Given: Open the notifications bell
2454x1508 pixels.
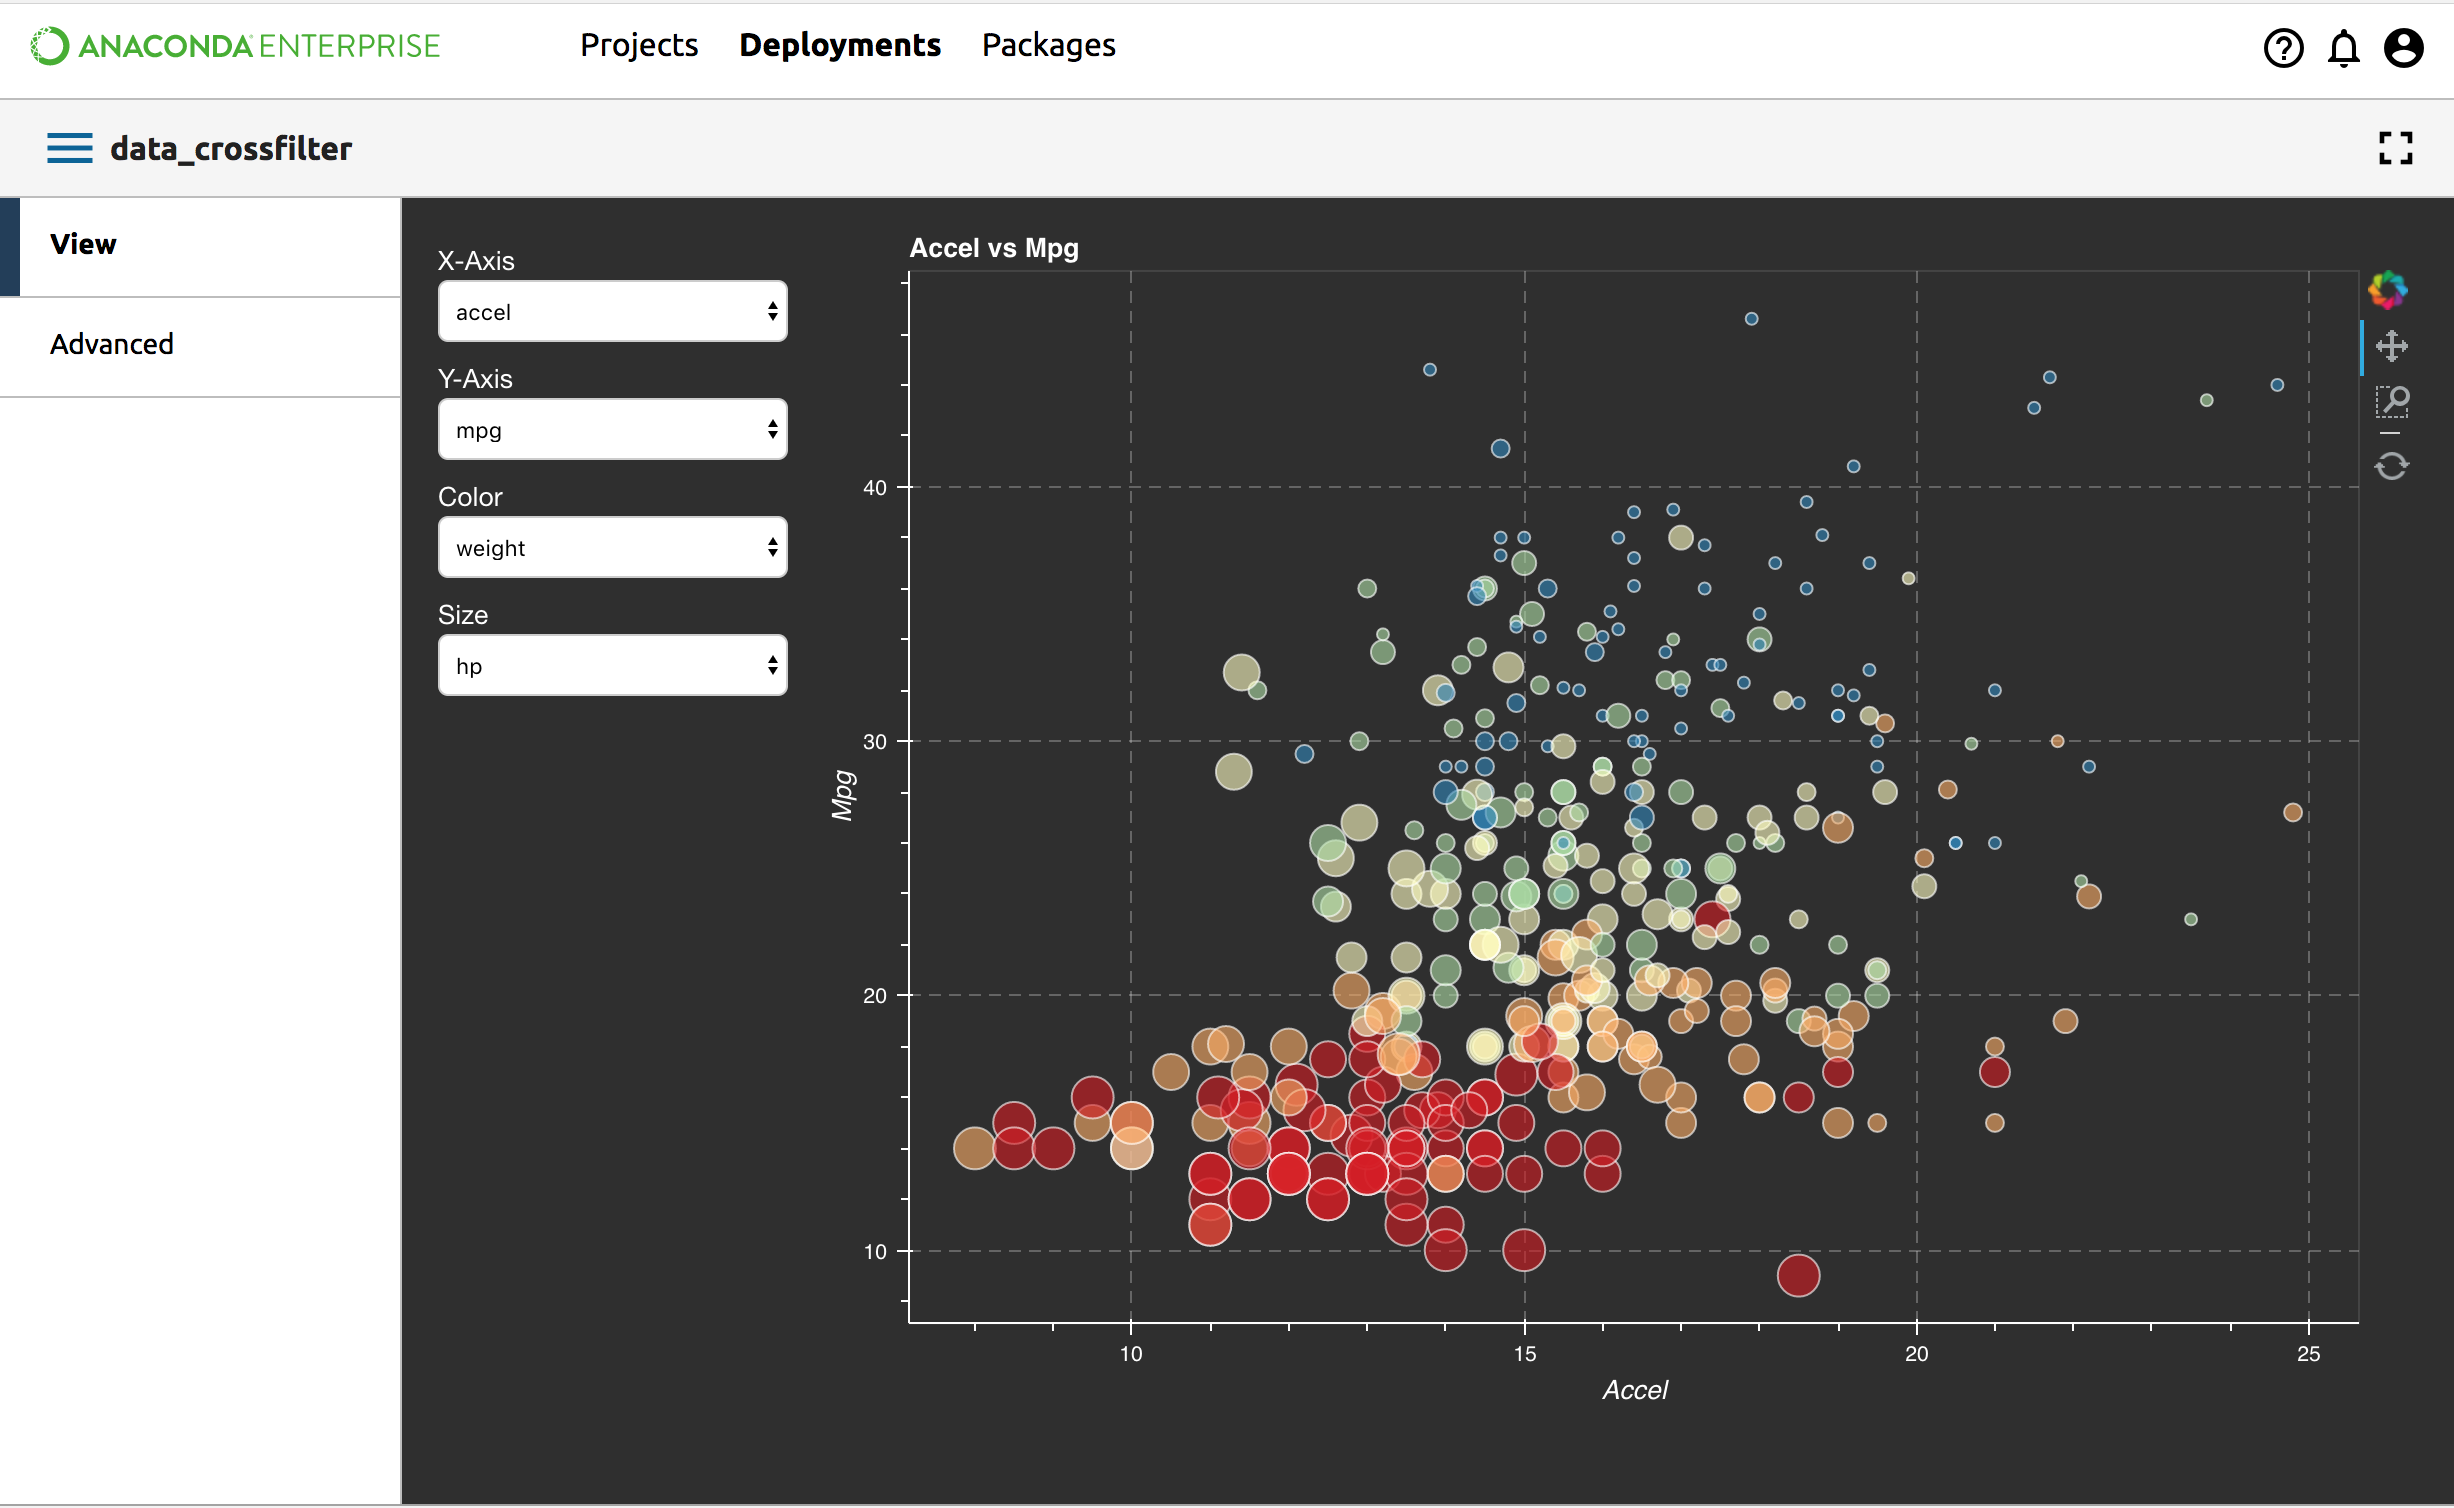Looking at the screenshot, I should (x=2343, y=47).
